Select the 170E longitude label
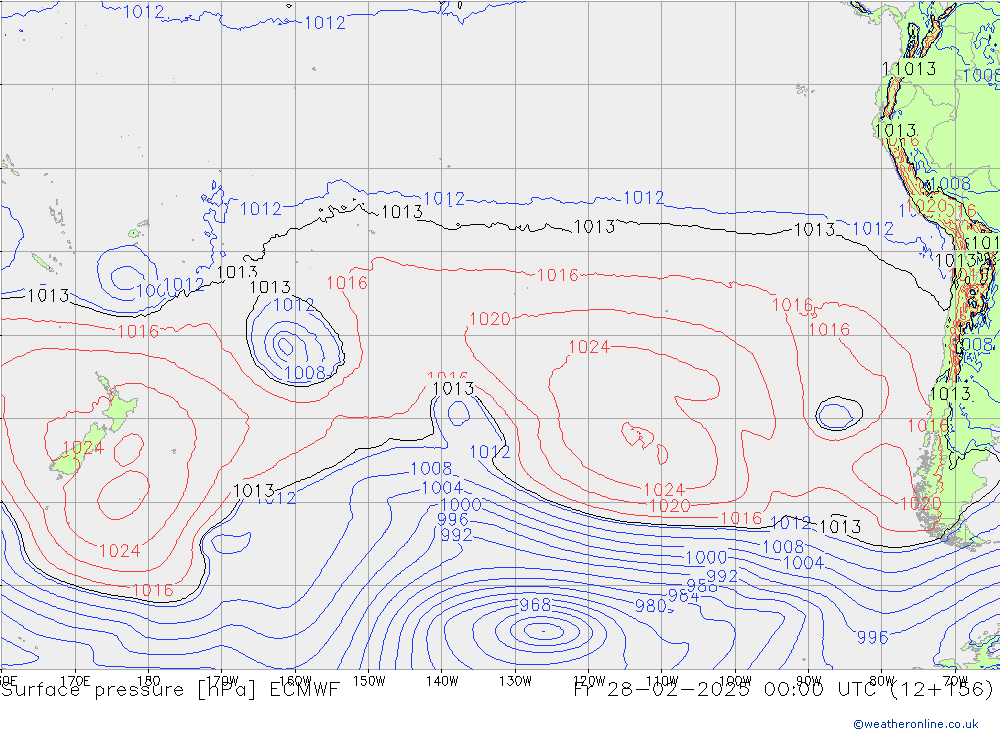 point(75,681)
